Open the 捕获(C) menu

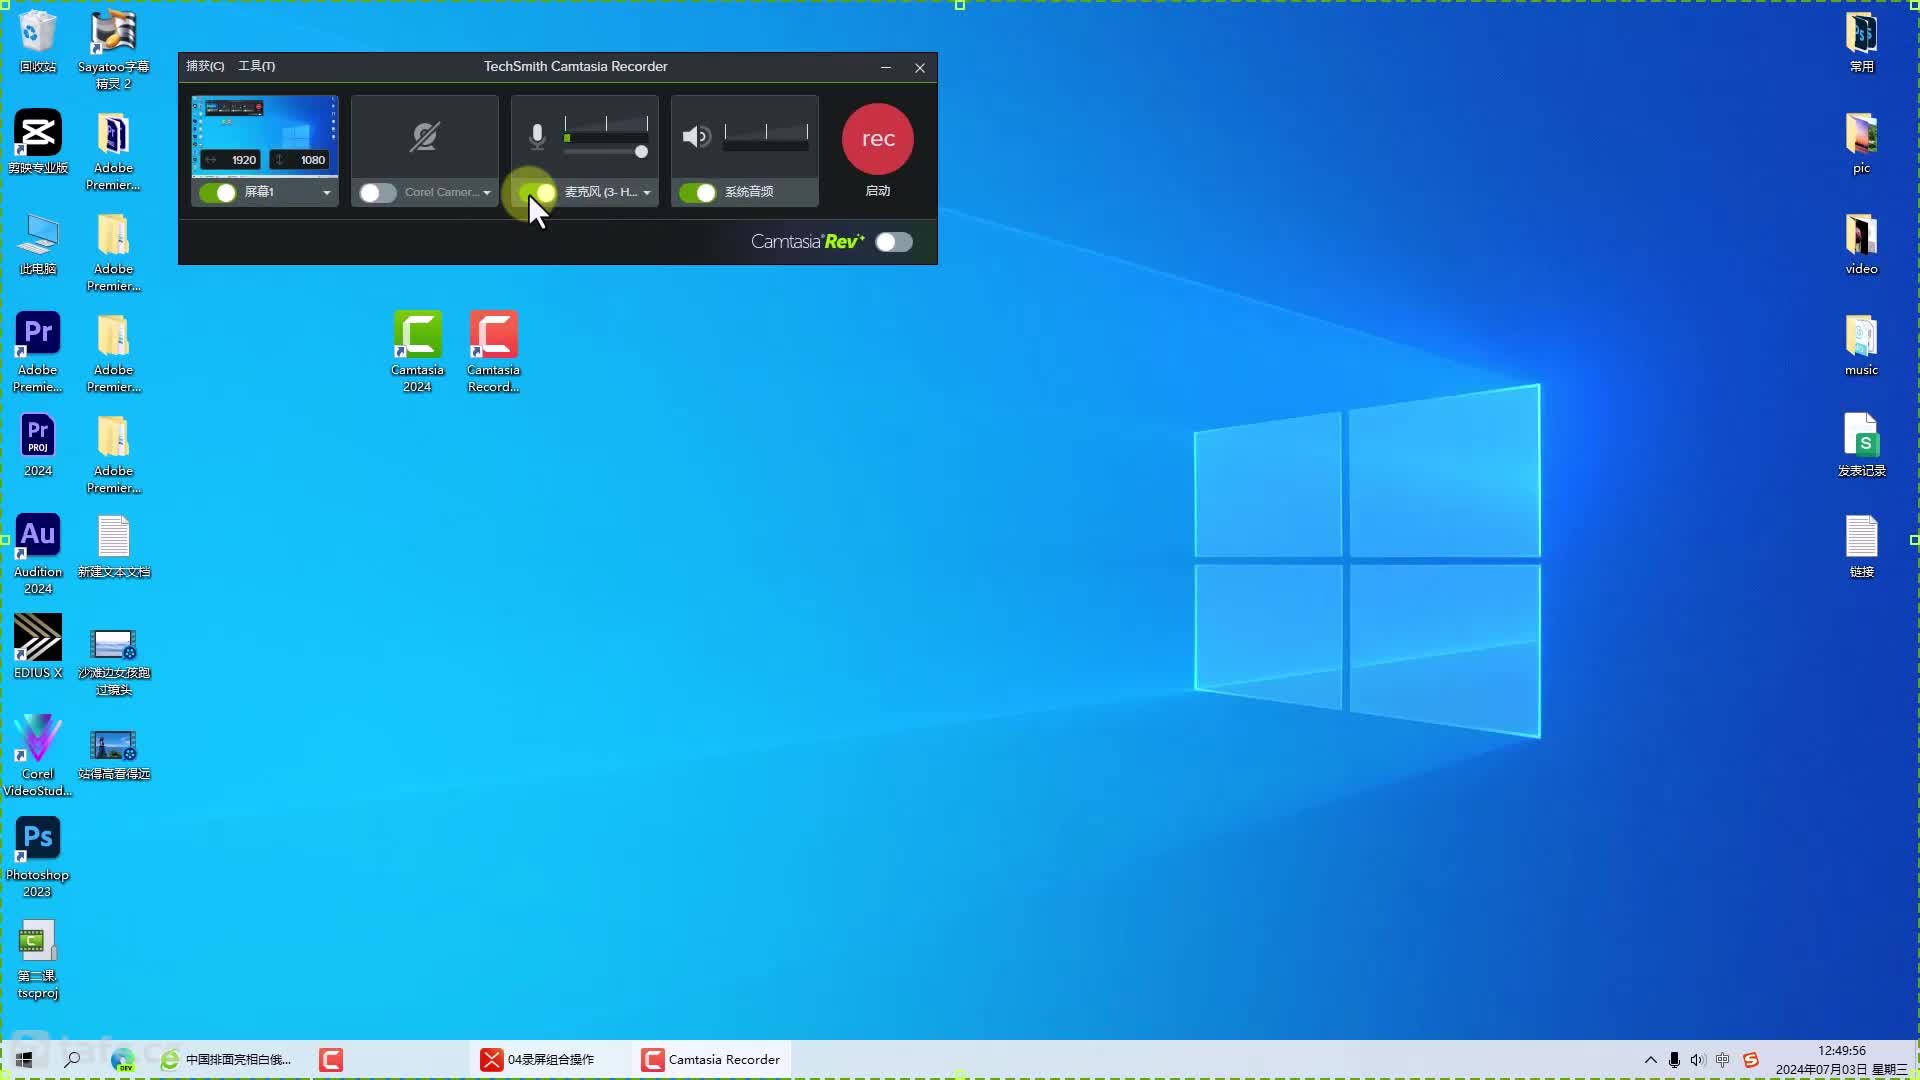[205, 66]
